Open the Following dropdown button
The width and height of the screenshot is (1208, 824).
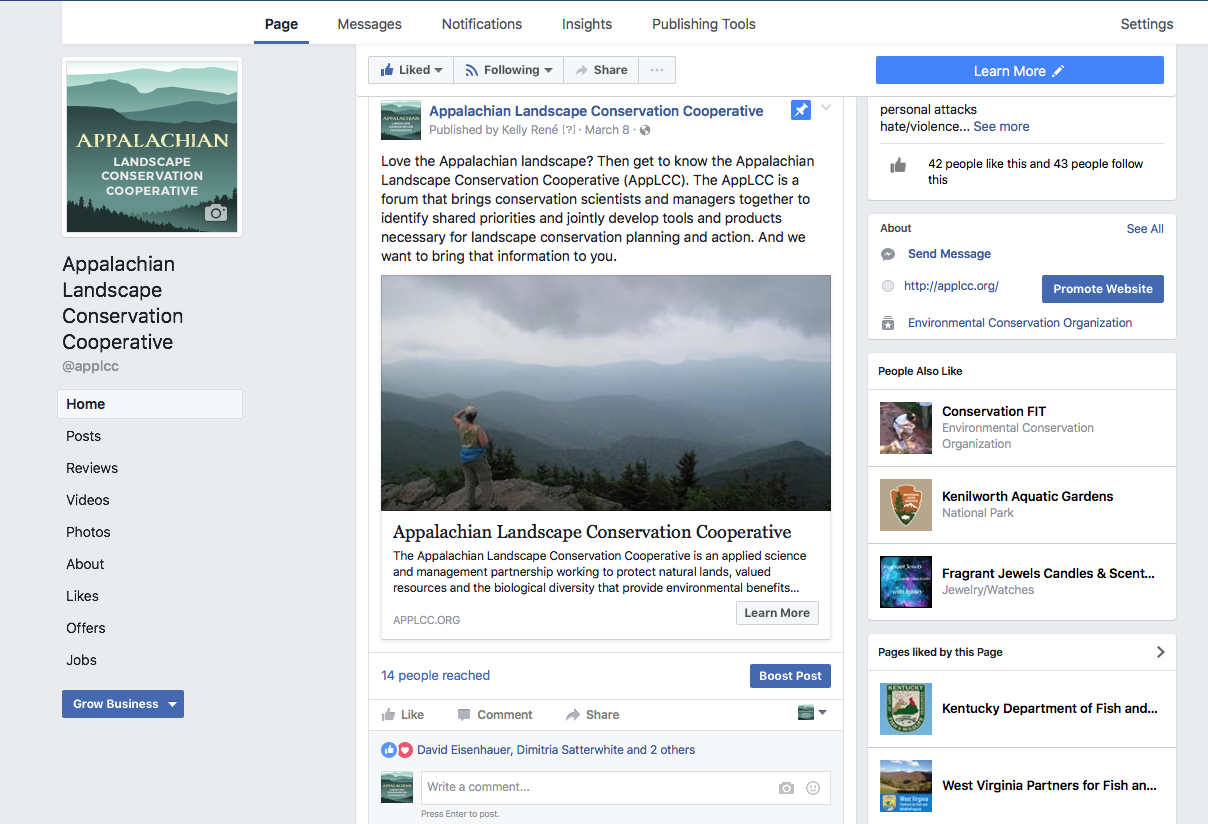click(x=509, y=70)
